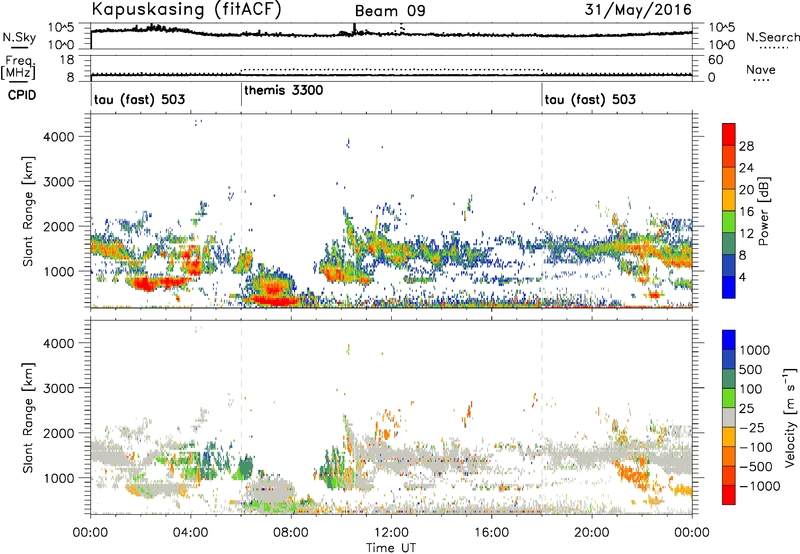This screenshot has height=554, width=800.
Task: Click the 1000 range tick on the velocity panel
Action: tap(59, 478)
